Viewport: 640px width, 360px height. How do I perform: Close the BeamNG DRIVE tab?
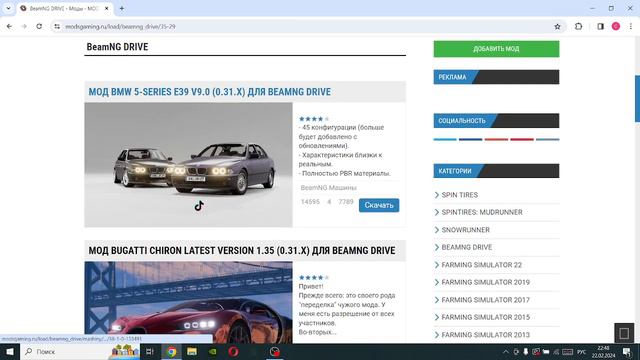[x=107, y=8]
